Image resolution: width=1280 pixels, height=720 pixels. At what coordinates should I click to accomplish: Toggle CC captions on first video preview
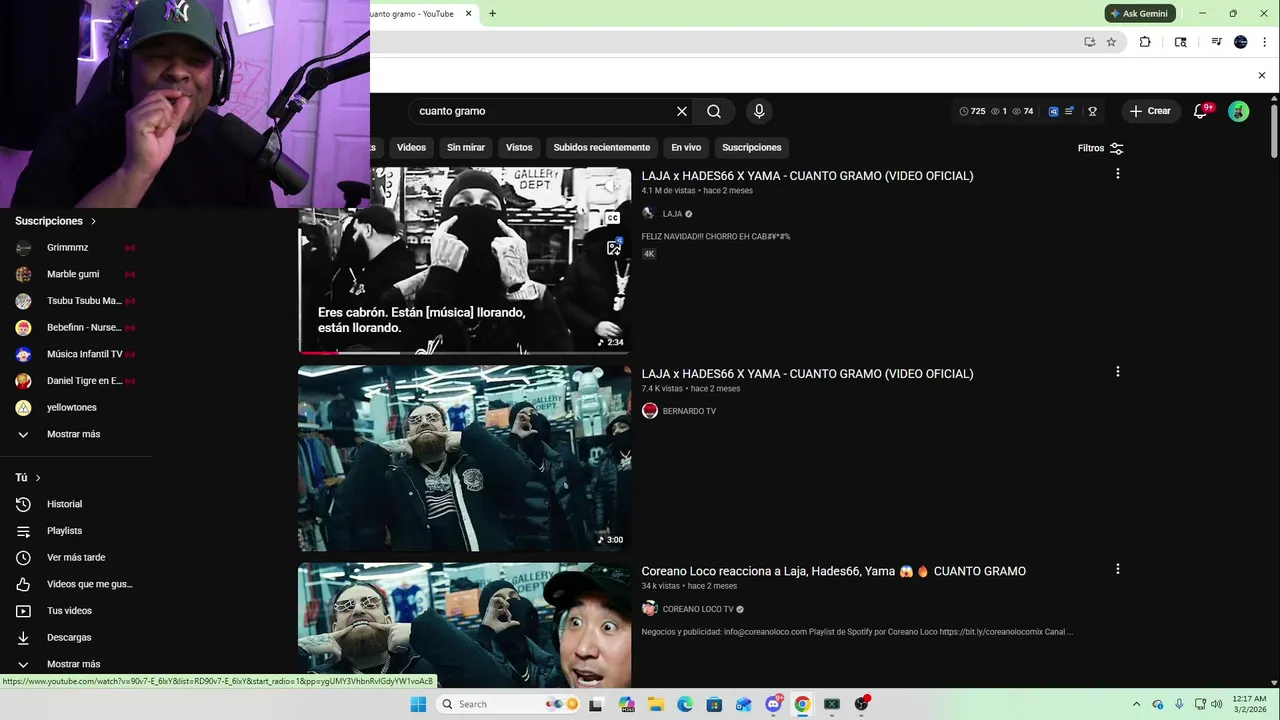coord(612,218)
